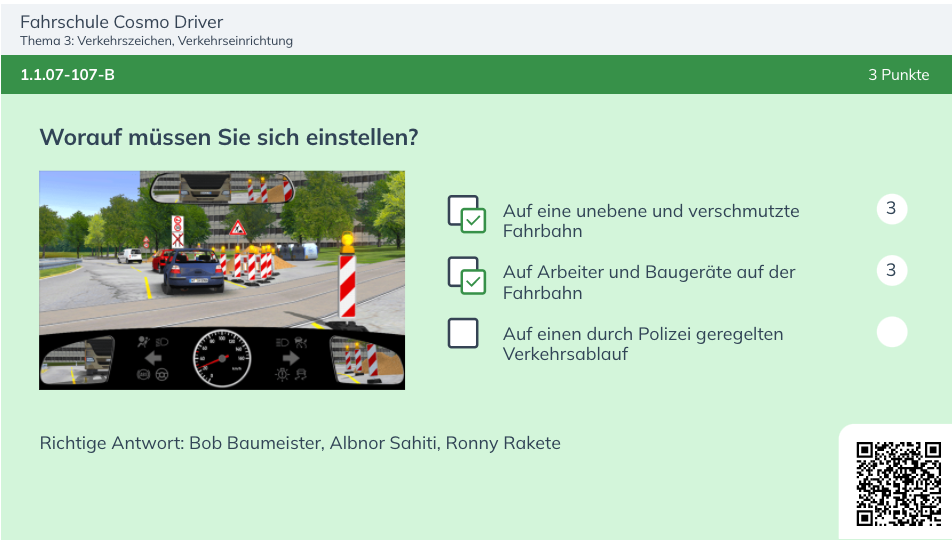The width and height of the screenshot is (952, 541).
Task: Click answer text 'Auf eine unebene und verschmutzte Fahrbahn'
Action: [651, 221]
